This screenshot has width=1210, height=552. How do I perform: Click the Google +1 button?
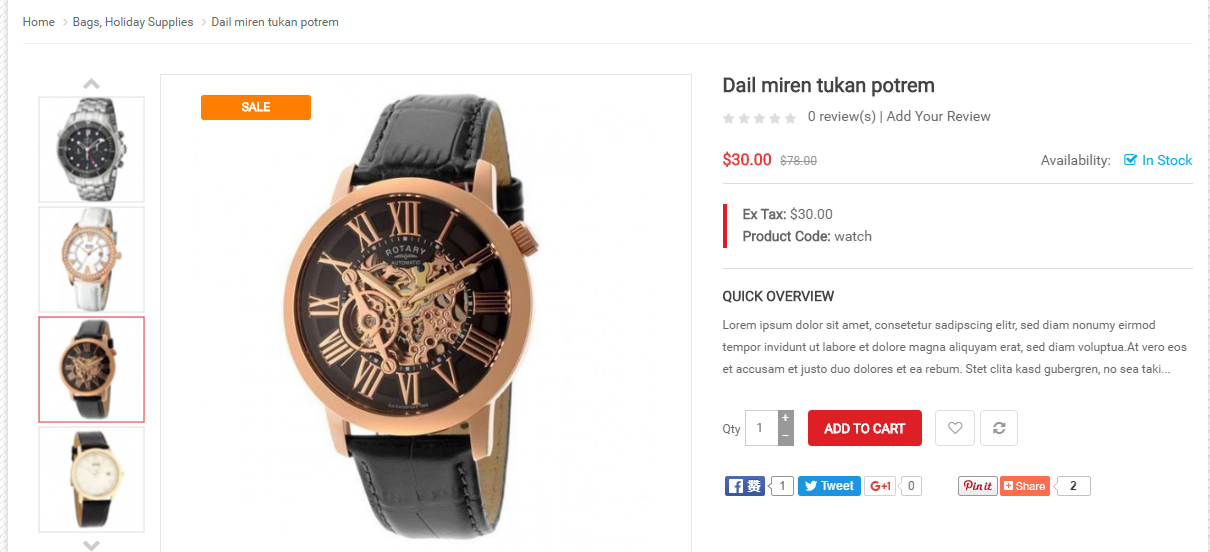coord(880,486)
